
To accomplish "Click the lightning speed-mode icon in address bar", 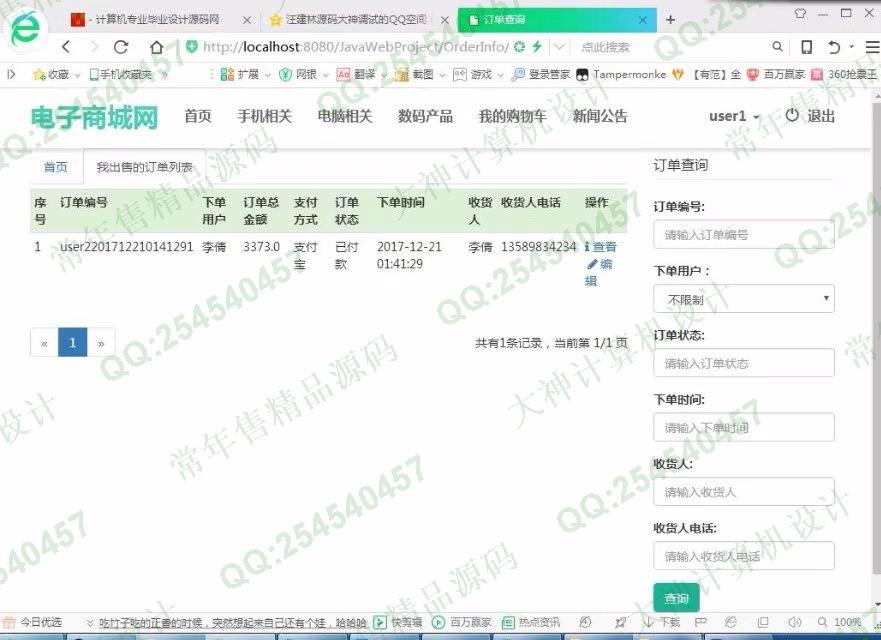I will 537,47.
